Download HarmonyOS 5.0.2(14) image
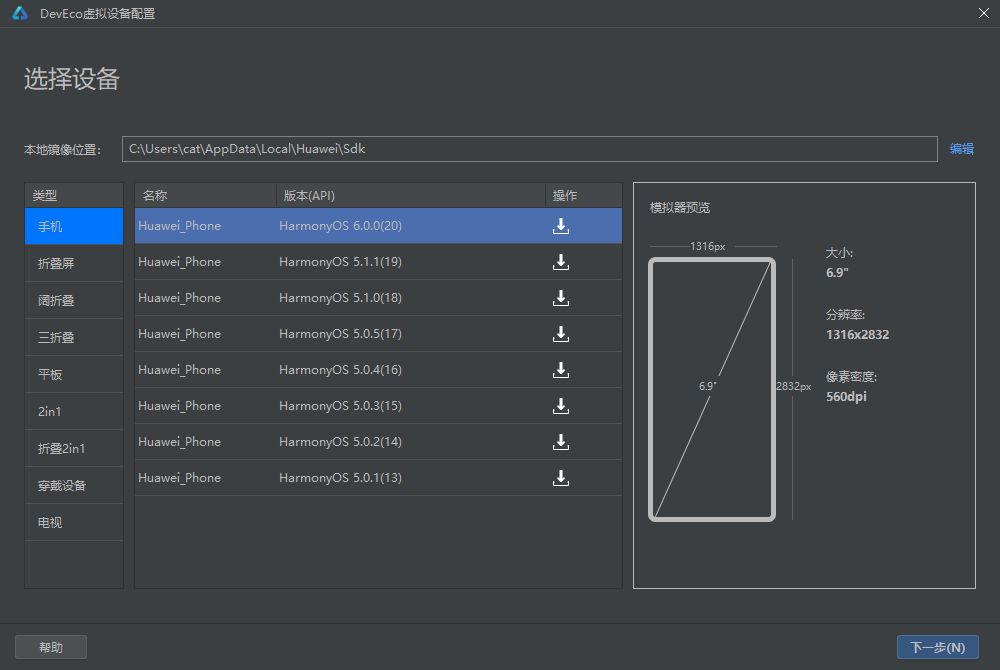This screenshot has width=1000, height=670. [x=561, y=442]
